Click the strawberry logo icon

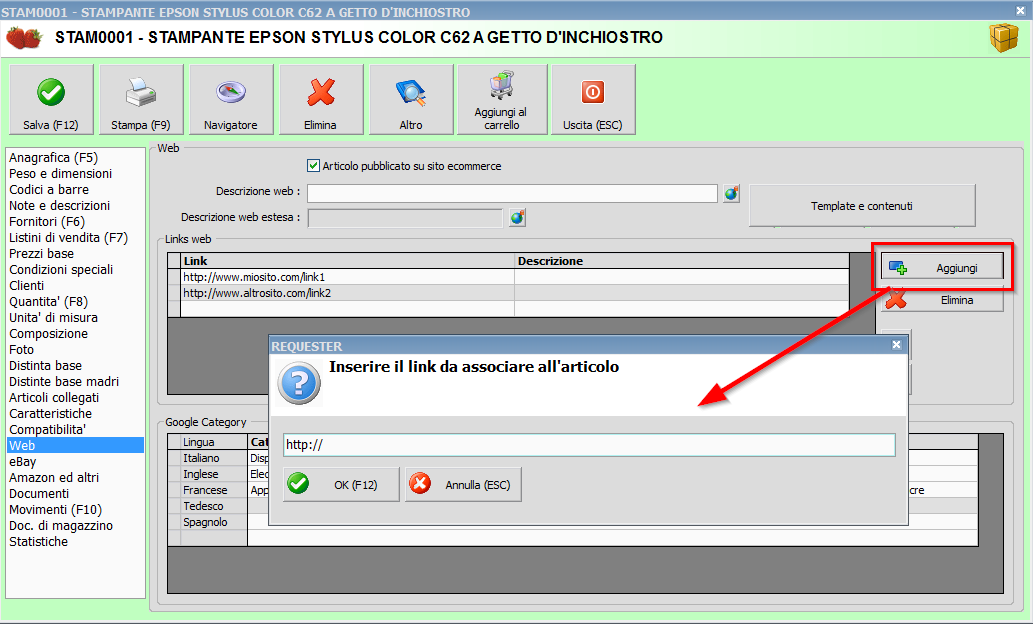coord(24,38)
